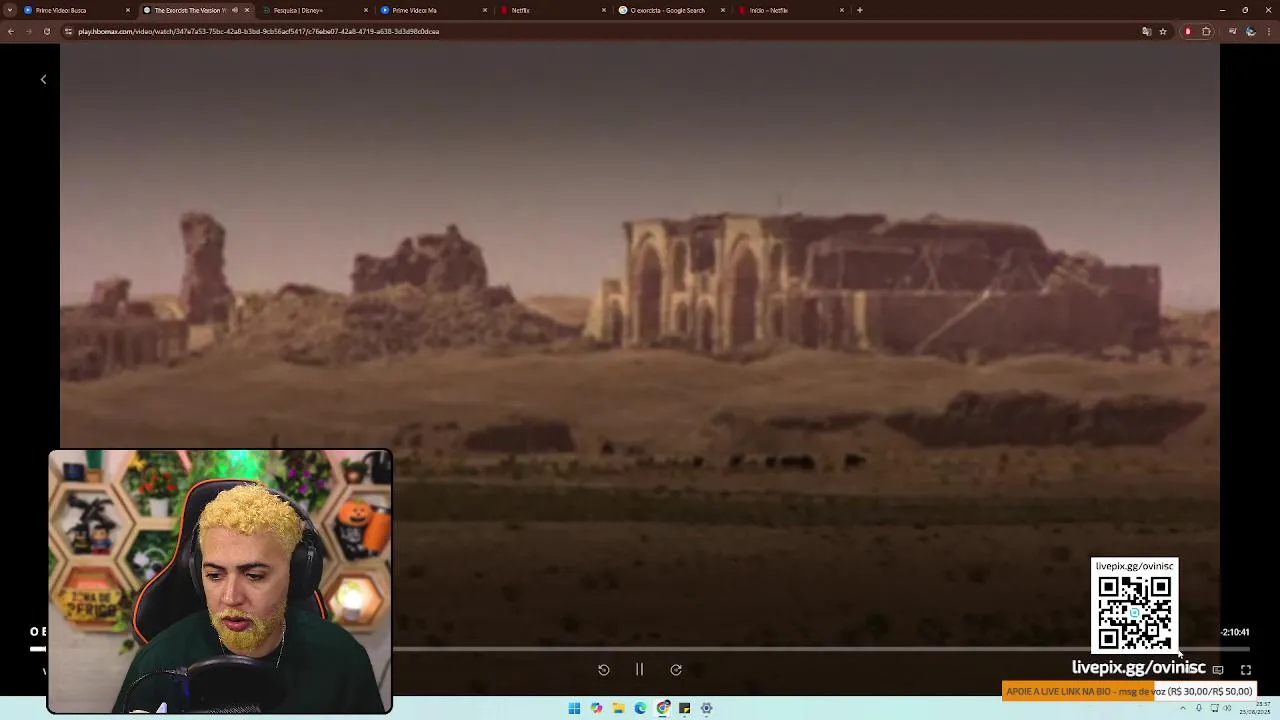Bookmark this page with the star

tap(1163, 31)
